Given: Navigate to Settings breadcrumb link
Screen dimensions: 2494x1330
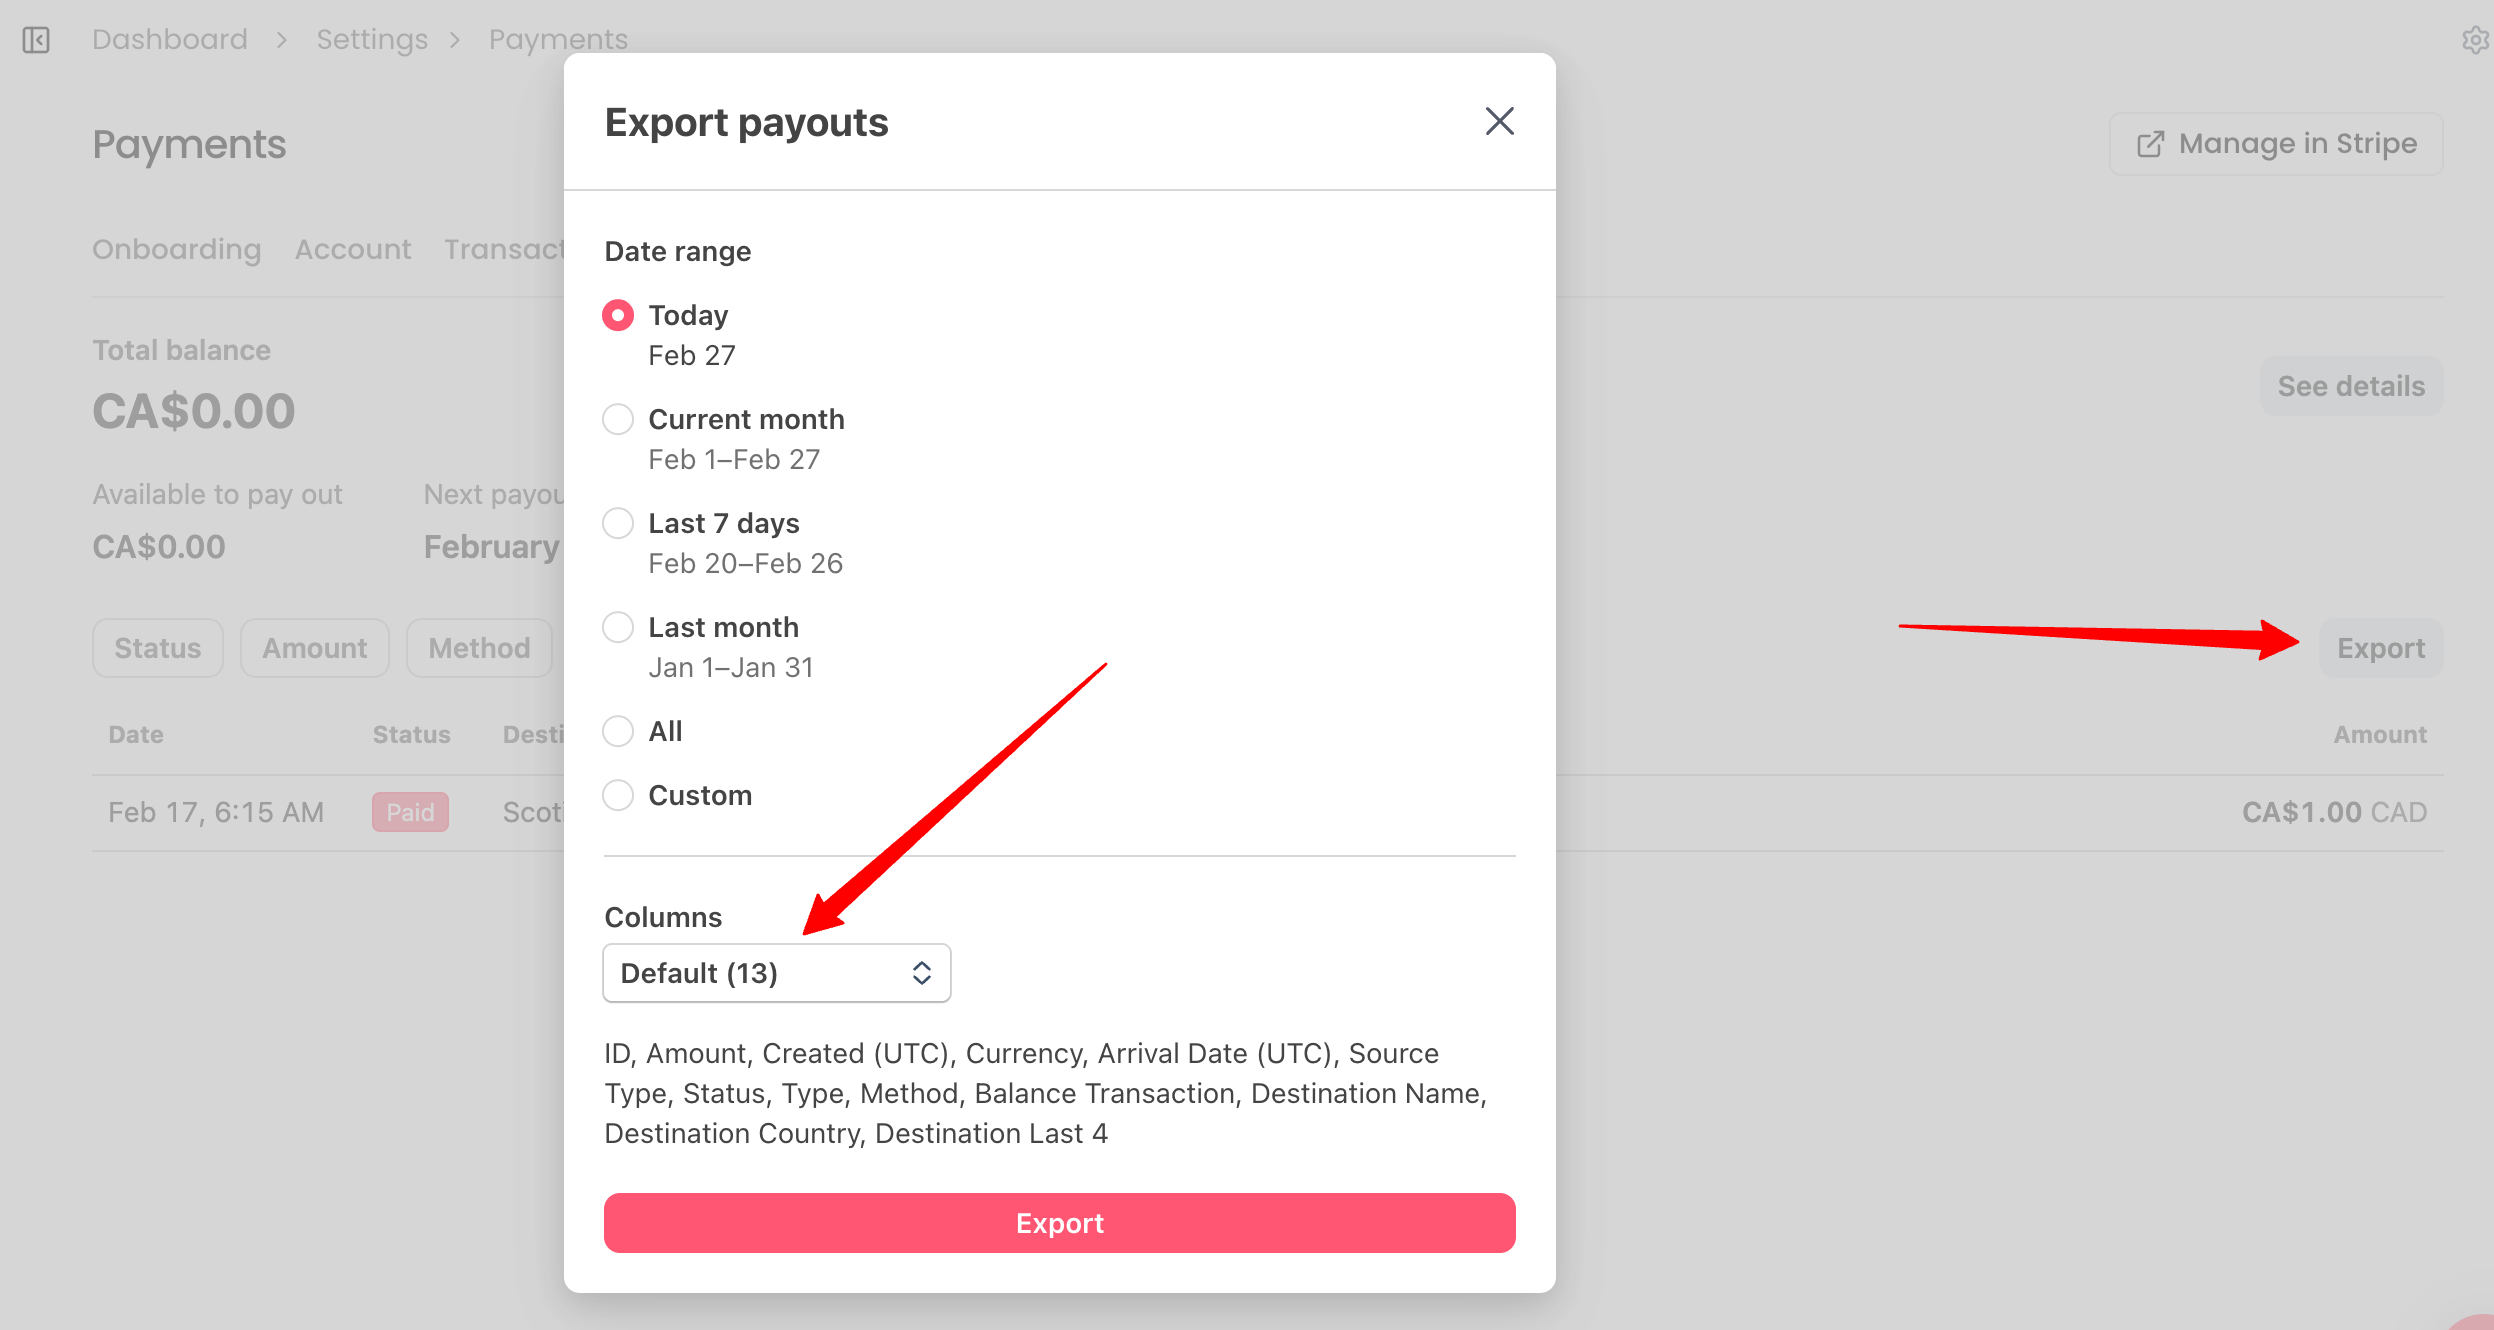Looking at the screenshot, I should click(x=372, y=39).
